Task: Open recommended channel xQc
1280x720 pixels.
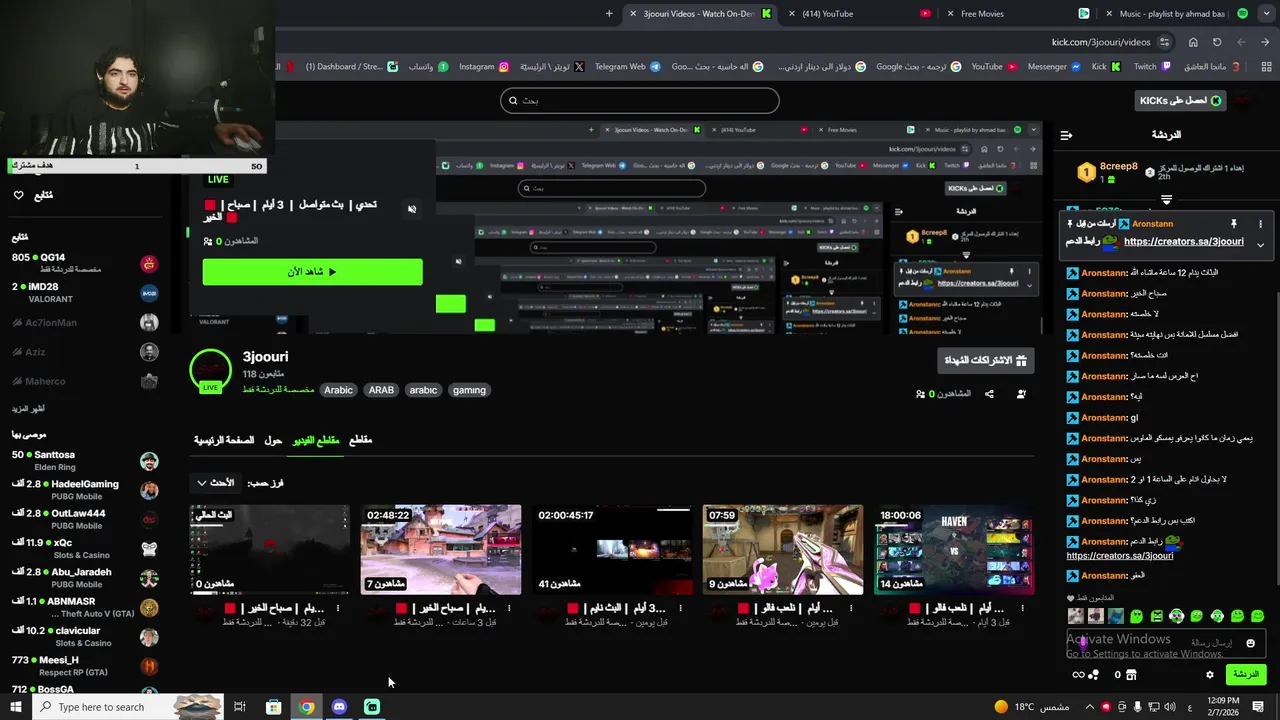Action: coord(85,549)
